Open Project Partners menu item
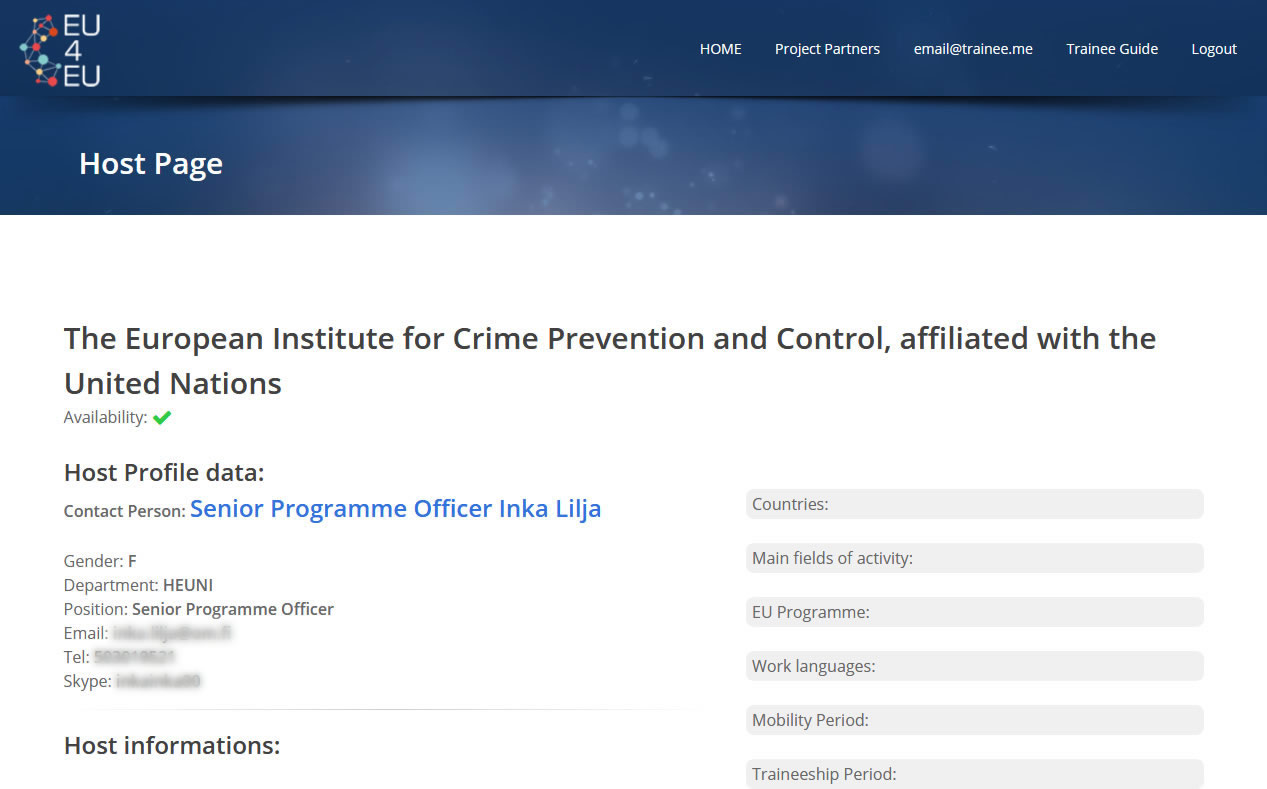The image size is (1267, 789). point(827,49)
